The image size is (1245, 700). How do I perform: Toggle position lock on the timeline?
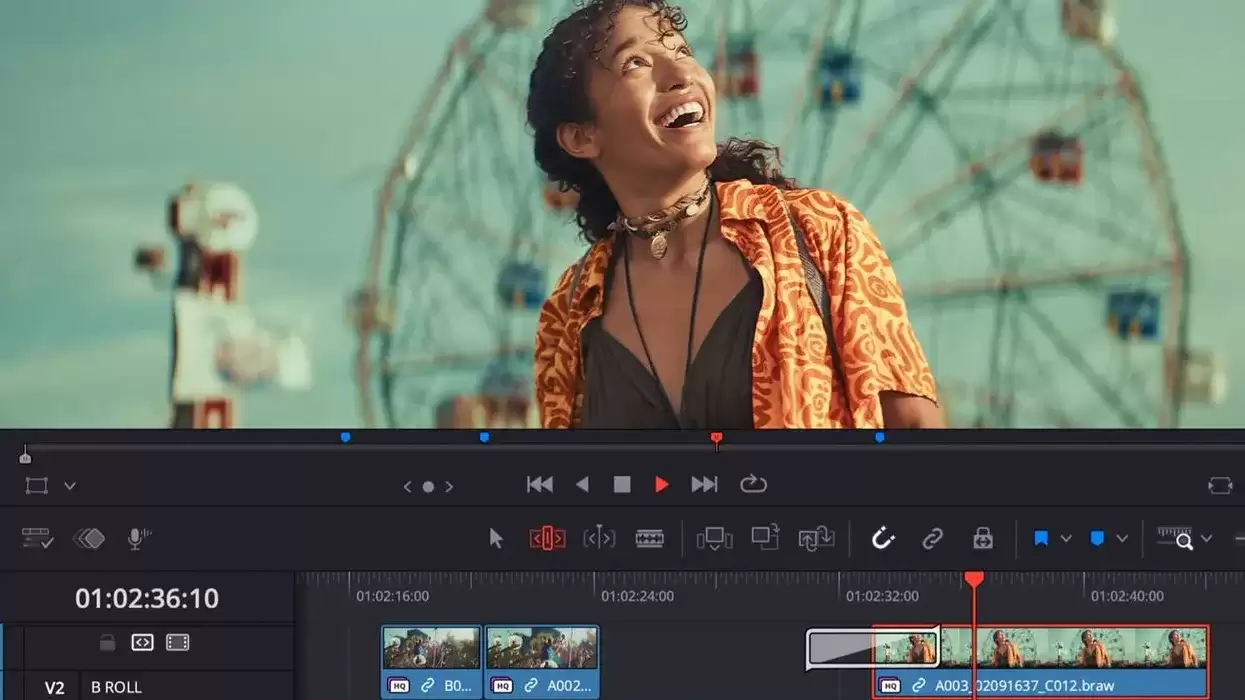(x=981, y=538)
